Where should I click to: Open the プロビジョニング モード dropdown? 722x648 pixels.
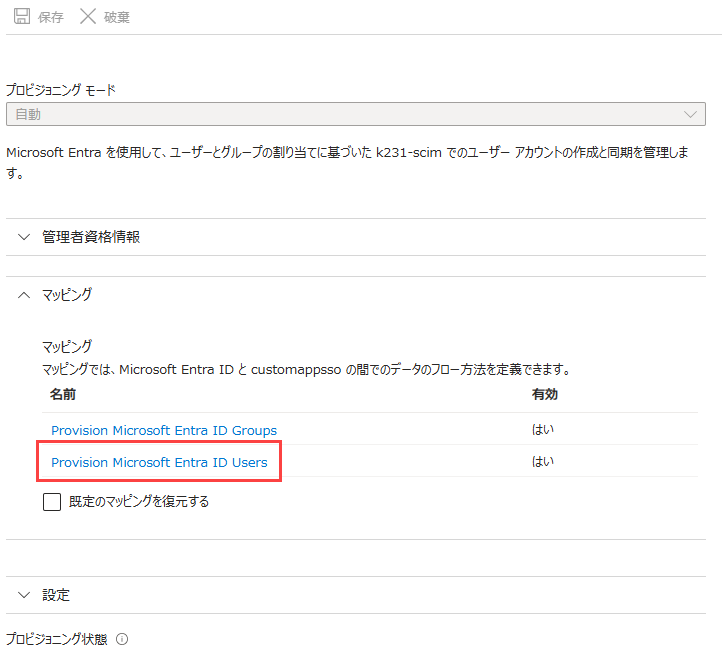pos(355,114)
